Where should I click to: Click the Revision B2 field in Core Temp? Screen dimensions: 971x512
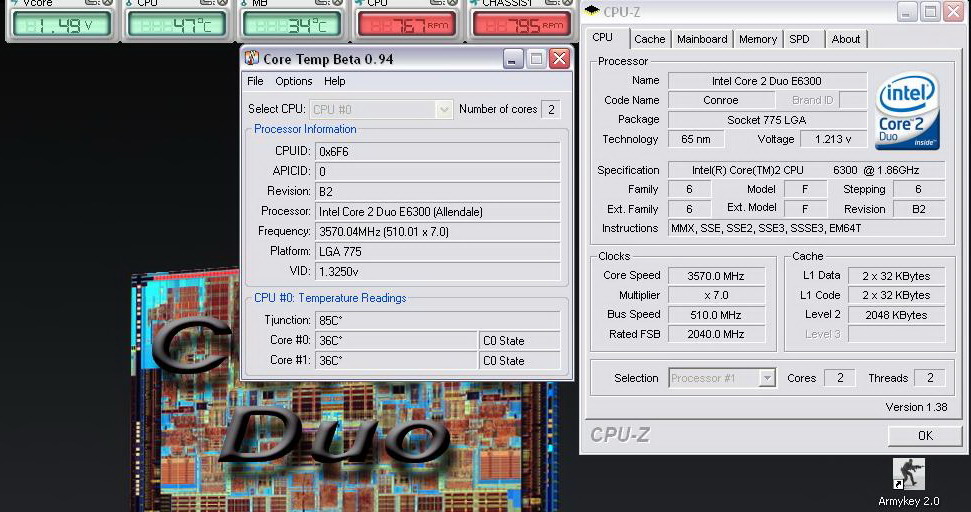[x=438, y=191]
